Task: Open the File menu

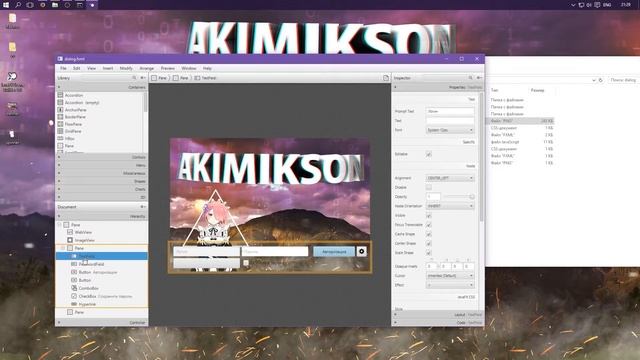Action: (63, 68)
